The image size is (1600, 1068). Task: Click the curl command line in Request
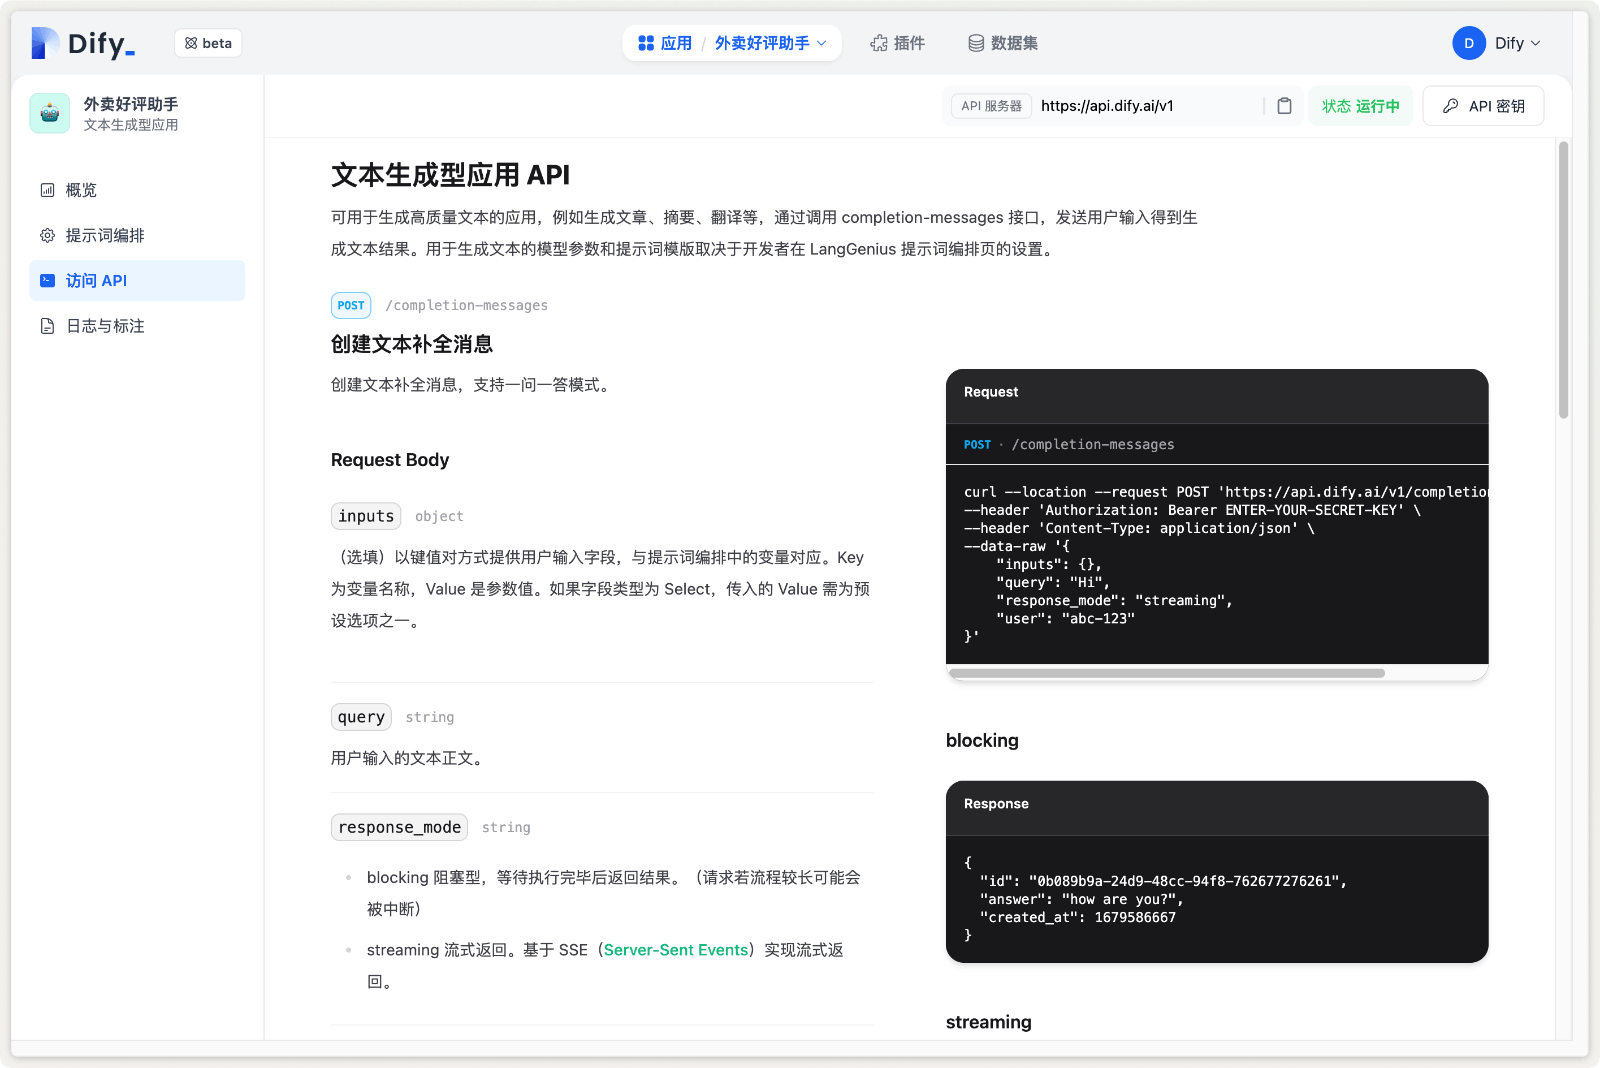pos(1226,492)
